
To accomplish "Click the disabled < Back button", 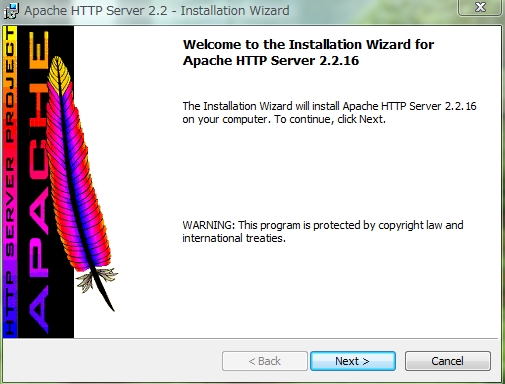I will 265,361.
